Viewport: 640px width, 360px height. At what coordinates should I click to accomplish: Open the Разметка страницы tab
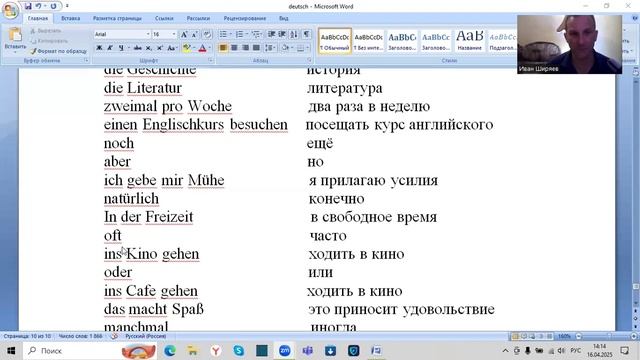point(117,18)
